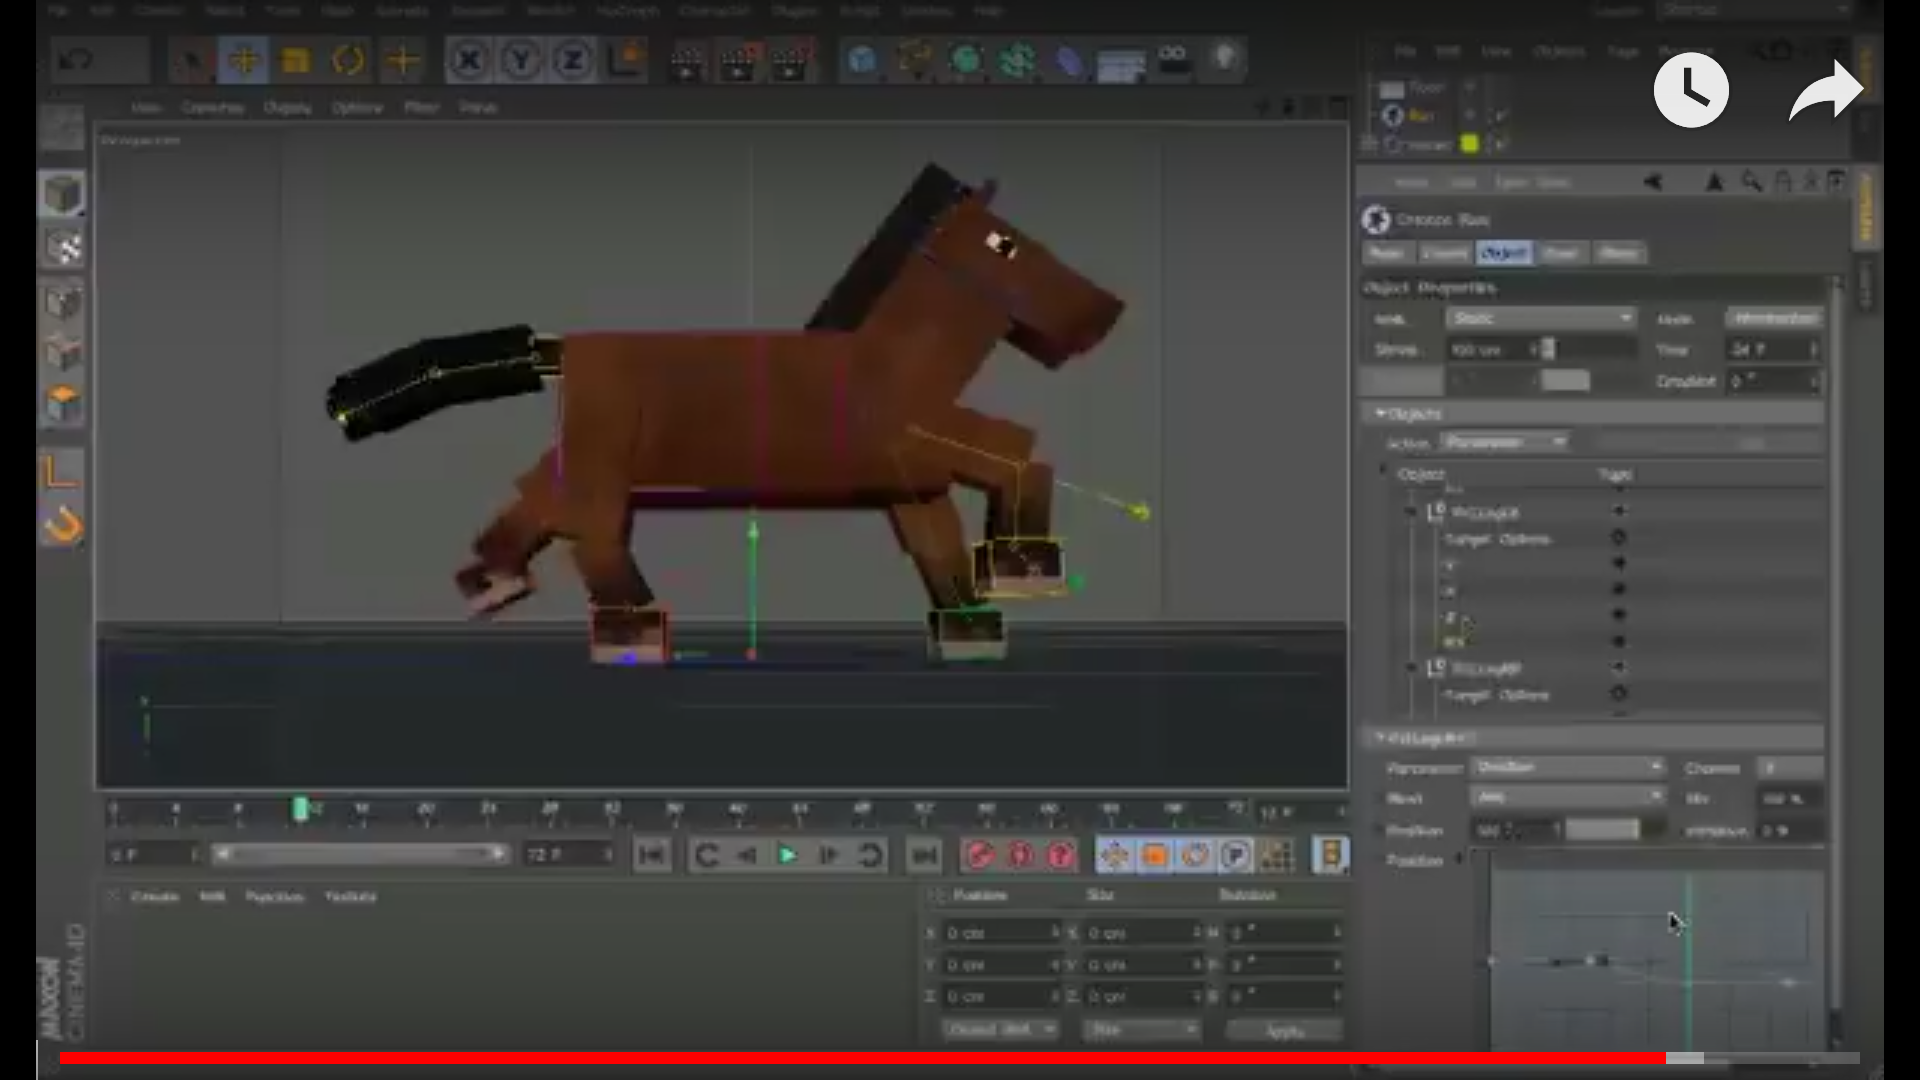Click the coordinate system icon beside Z
Viewport: 1920px width, 1080px height.
(x=626, y=61)
